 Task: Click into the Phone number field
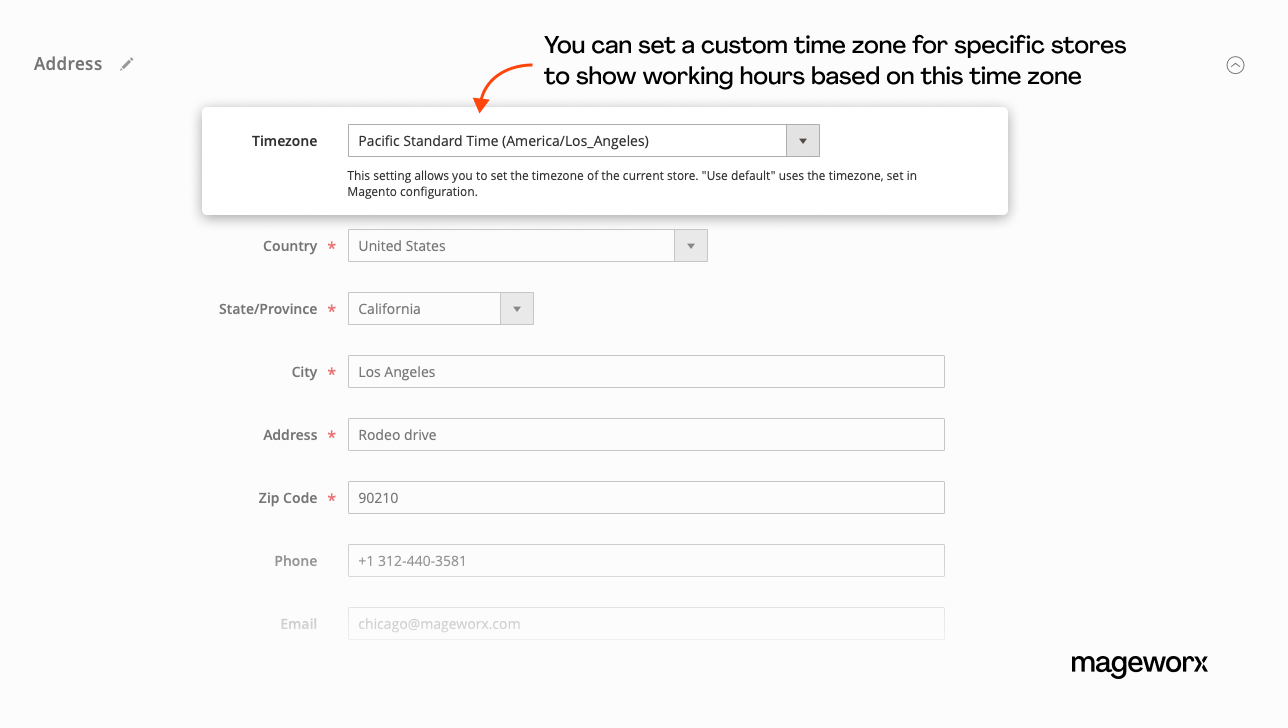[646, 561]
